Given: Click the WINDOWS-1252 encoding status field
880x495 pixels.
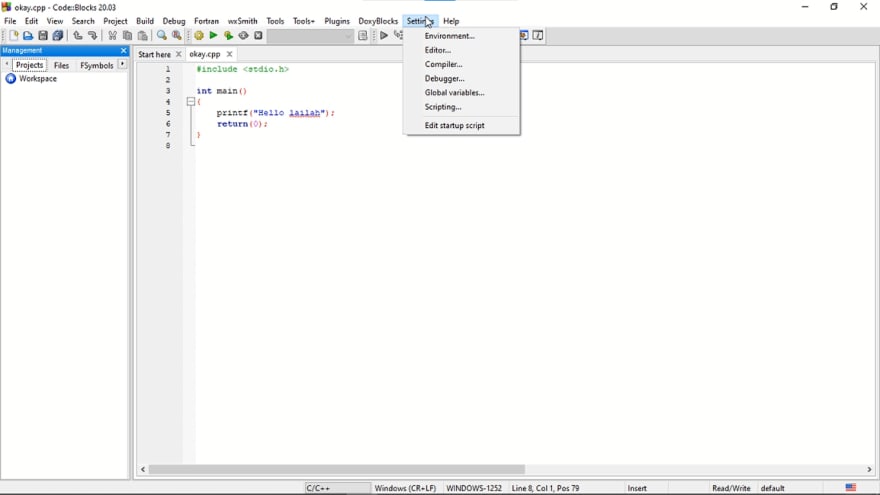Looking at the screenshot, I should click(x=474, y=488).
